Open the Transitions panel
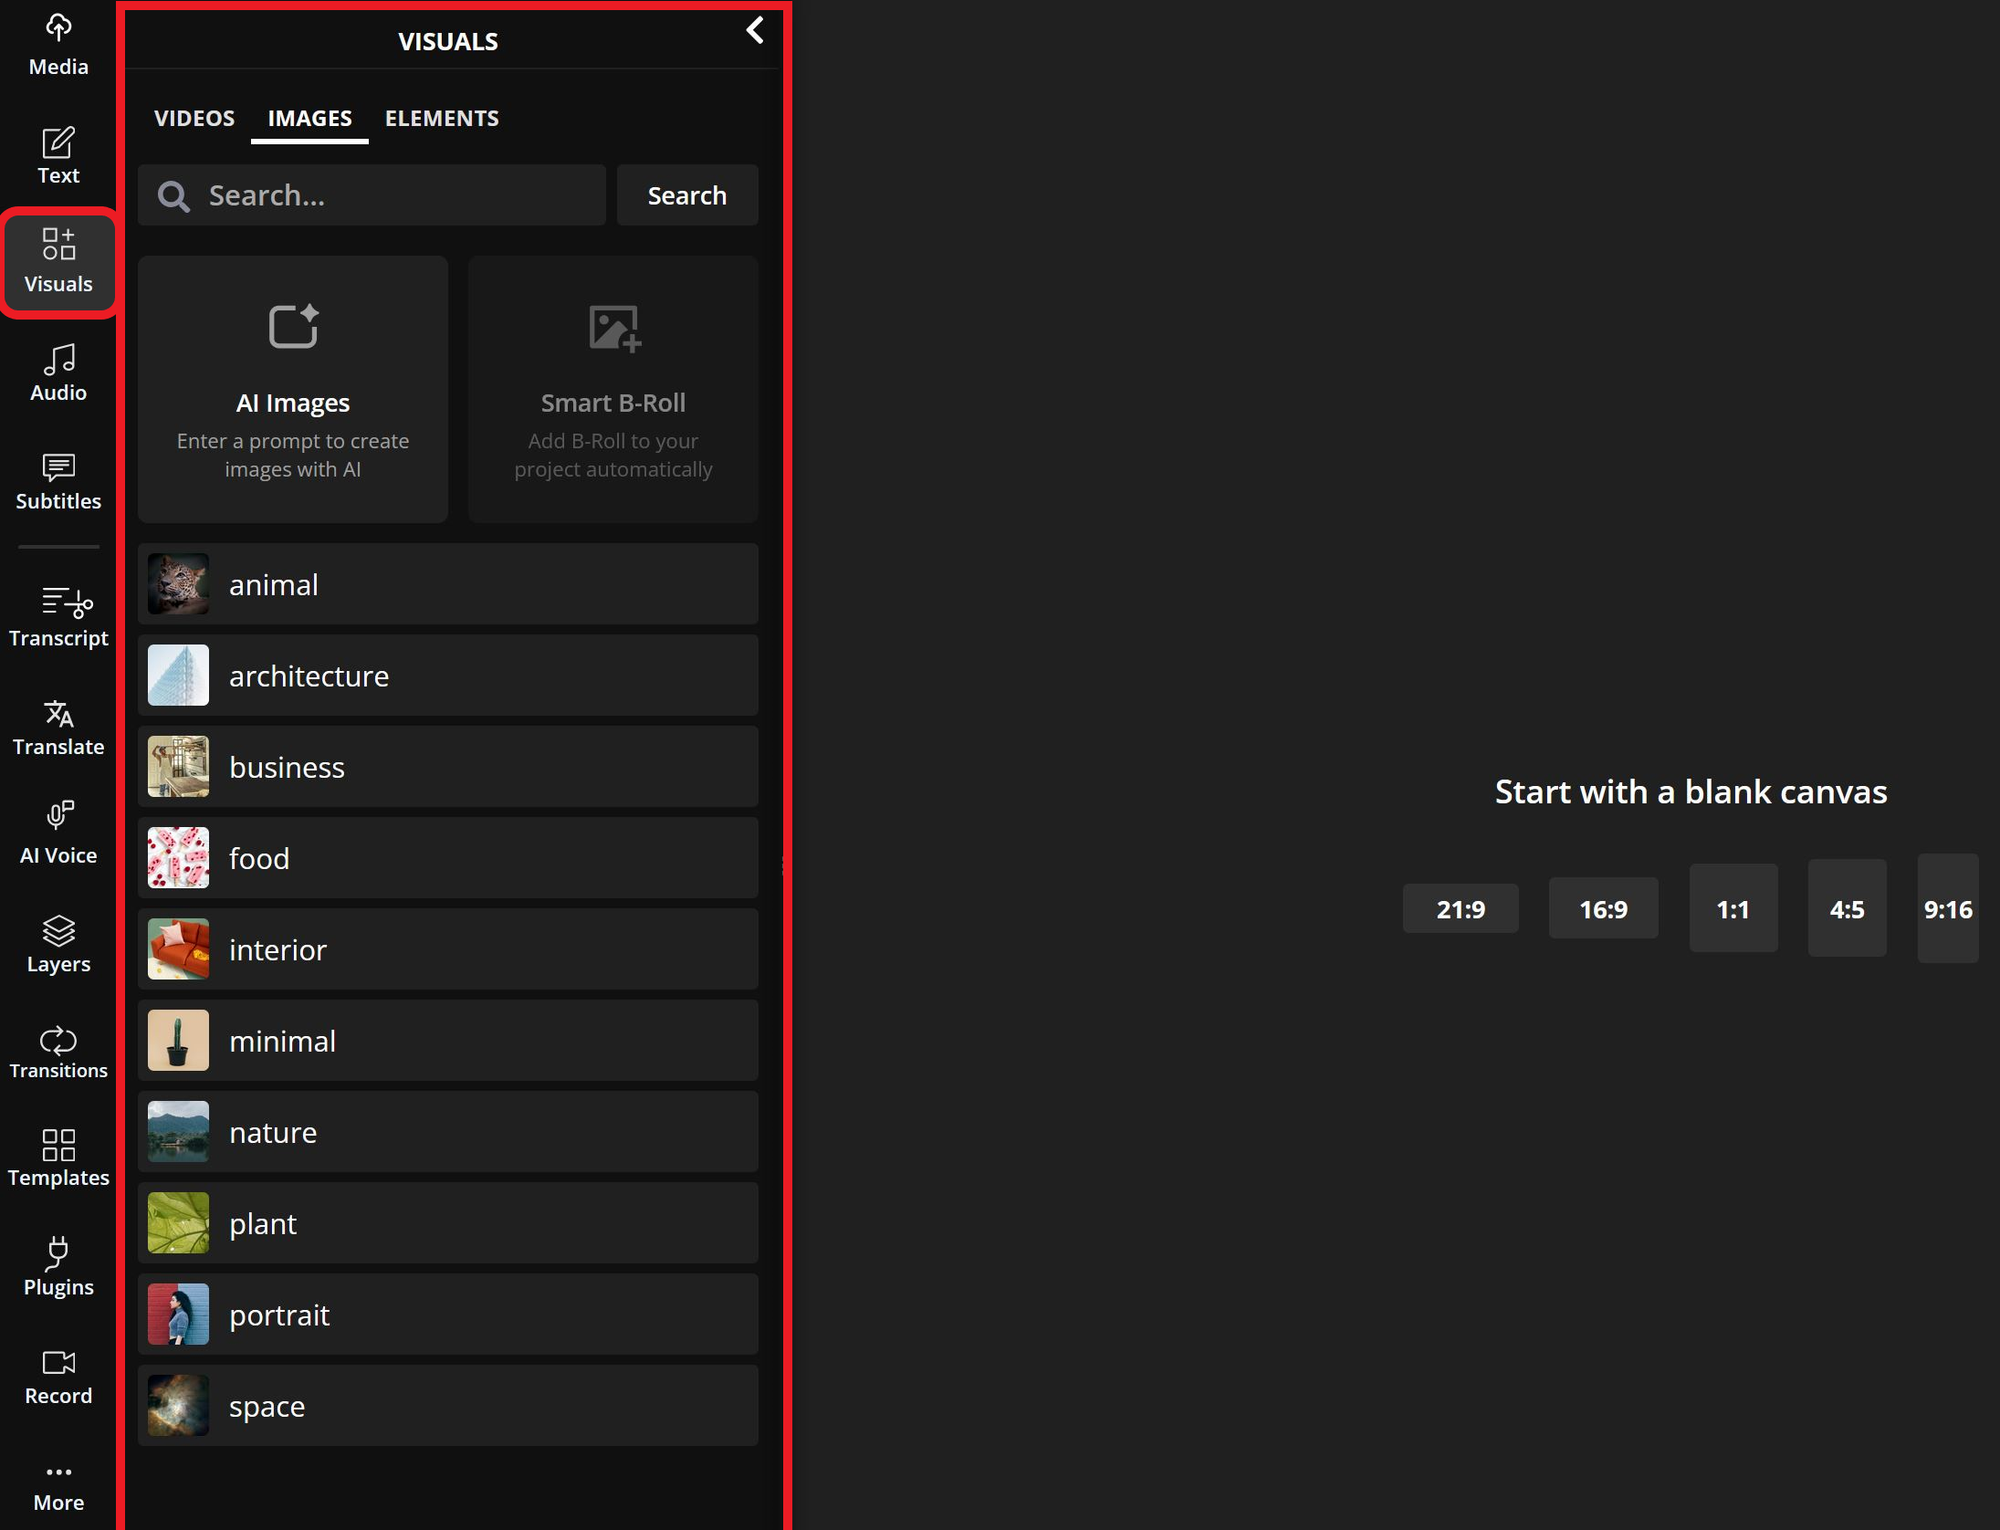 (58, 1052)
